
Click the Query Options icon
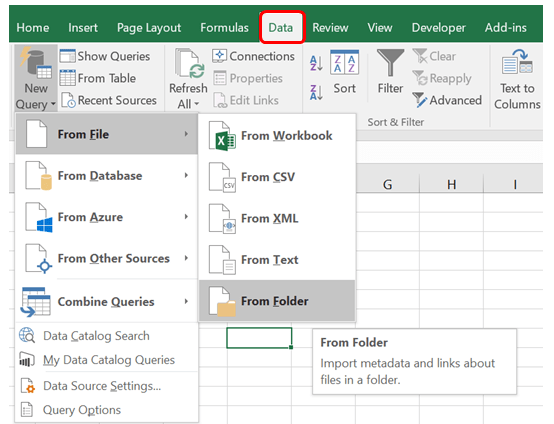click(27, 410)
